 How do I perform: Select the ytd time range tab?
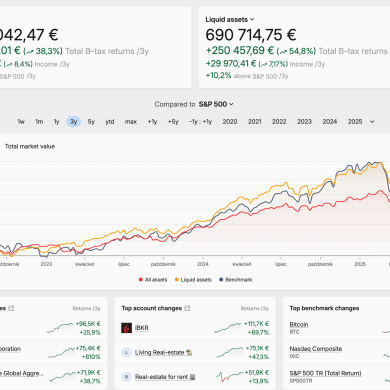110,122
